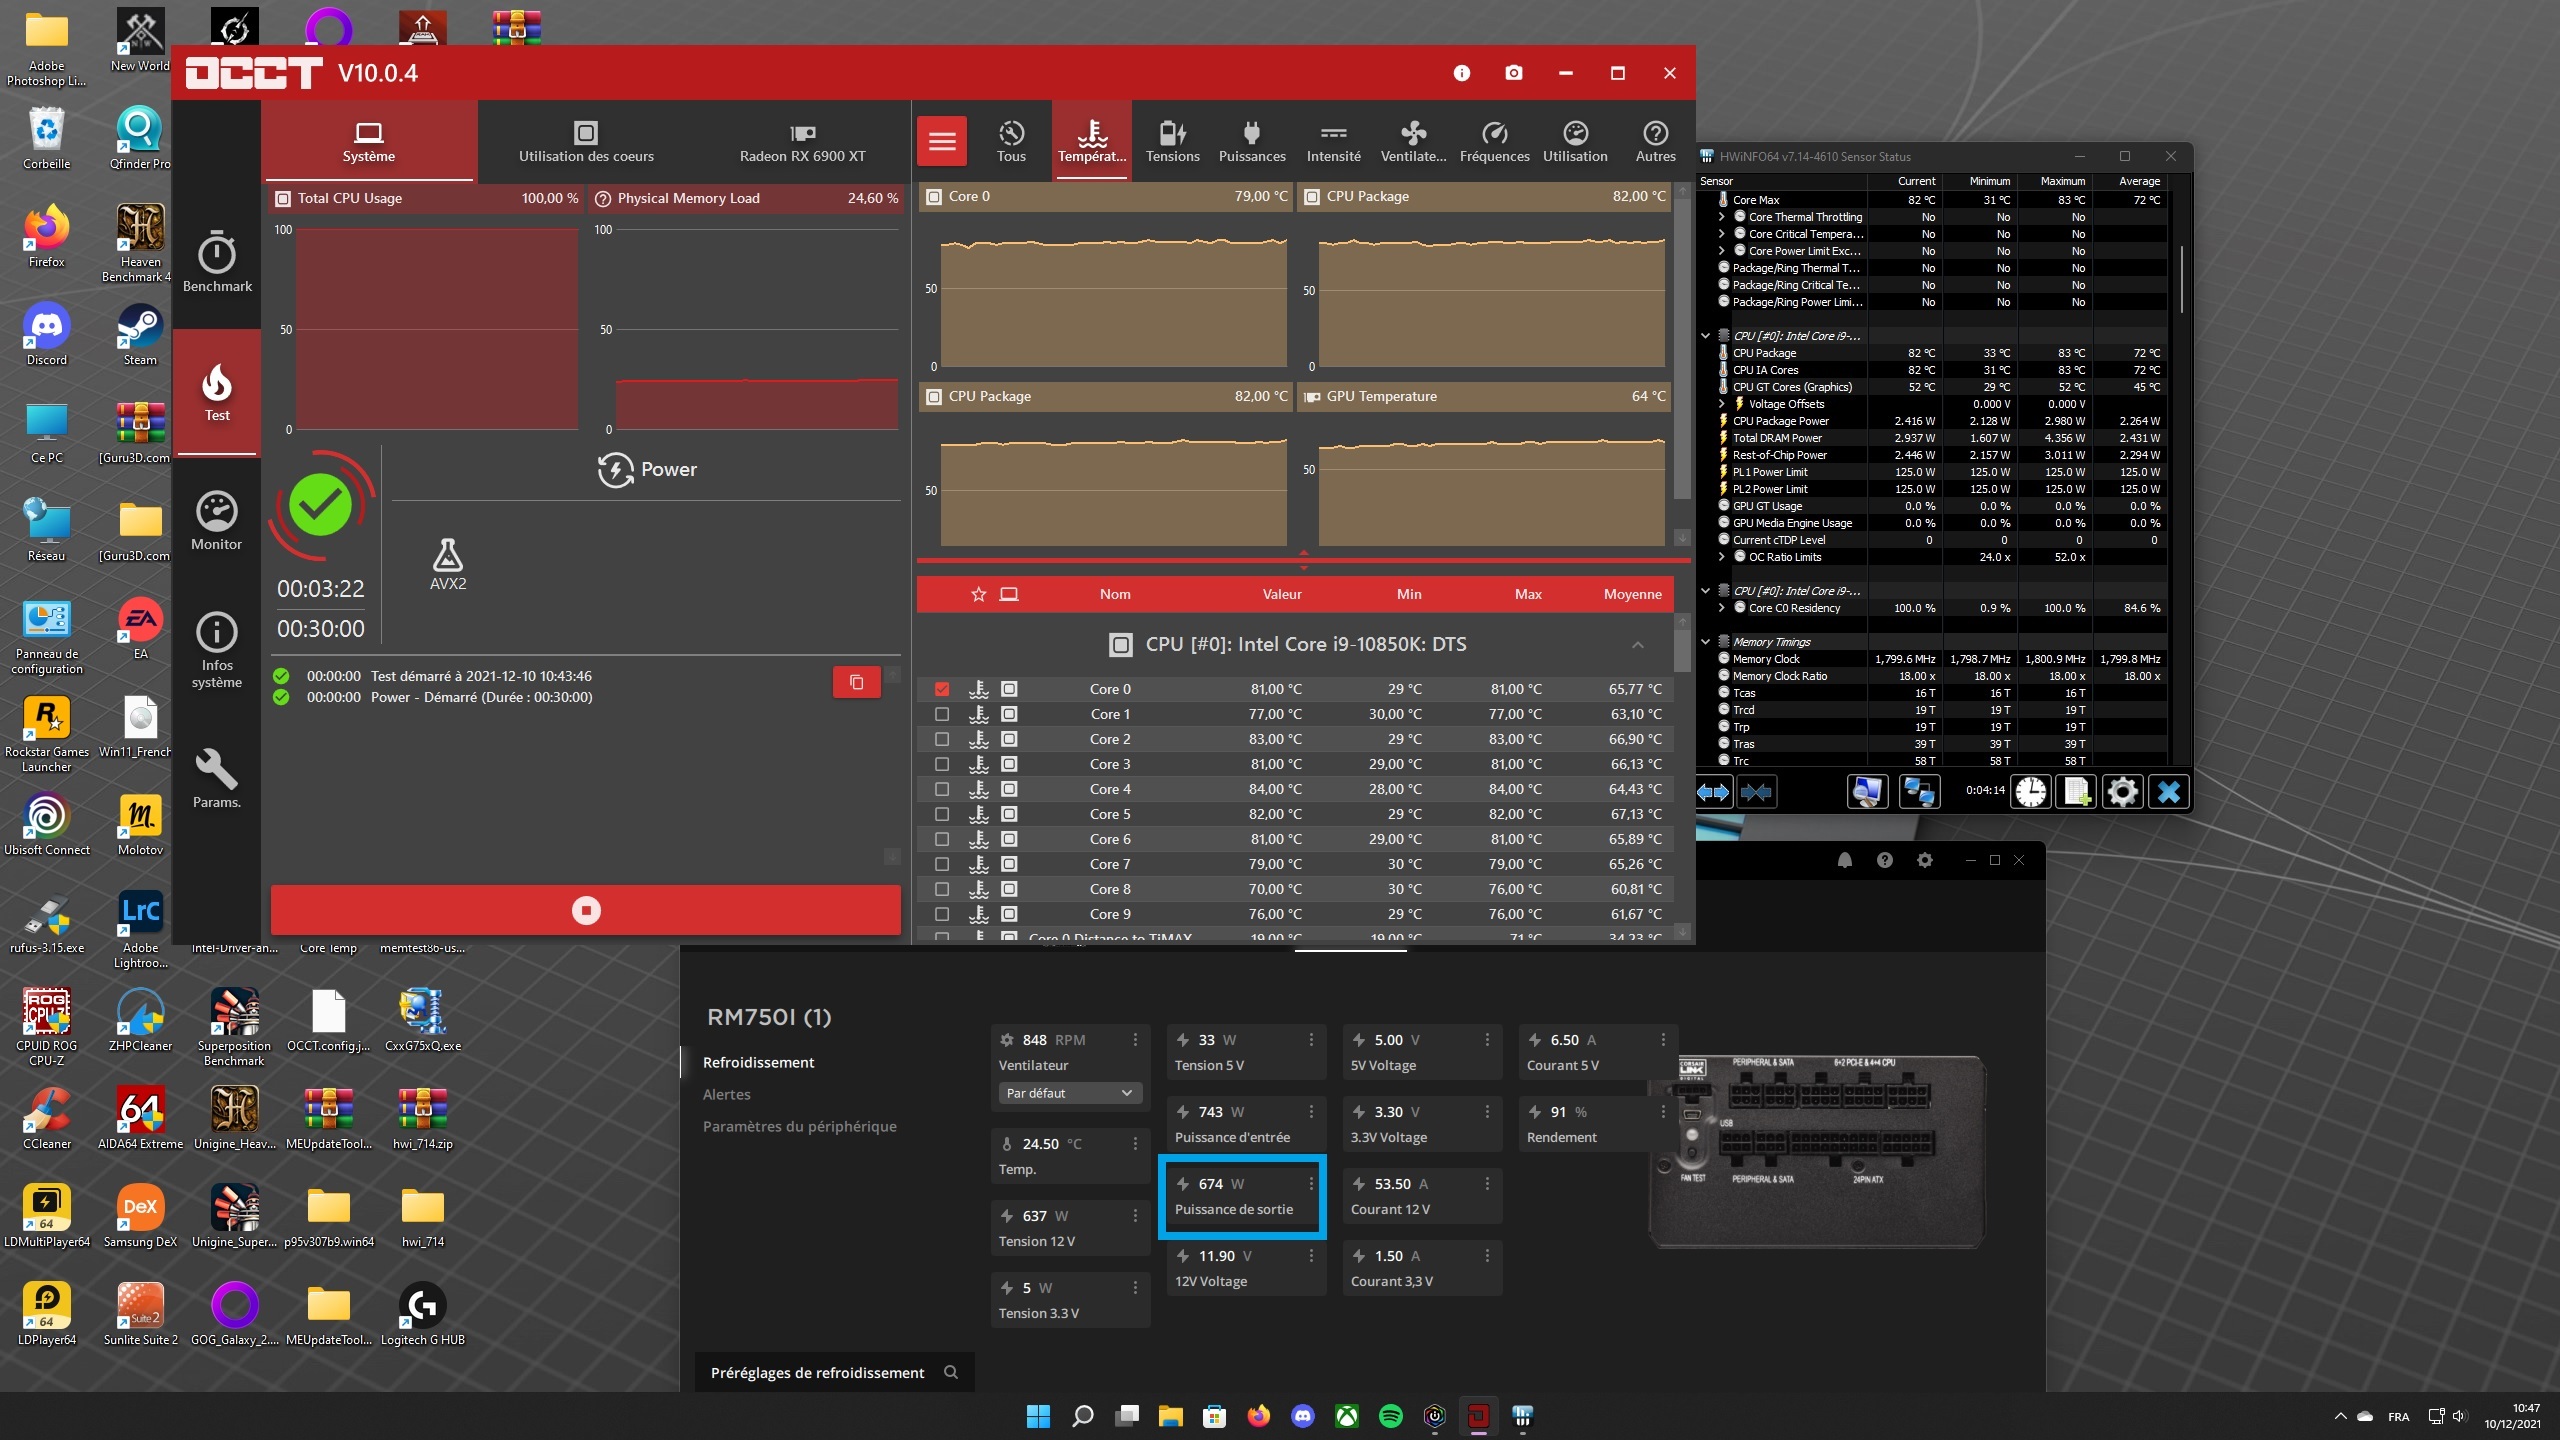This screenshot has height=1440, width=2560.
Task: Check the Core 5 checkbox
Action: [x=942, y=814]
